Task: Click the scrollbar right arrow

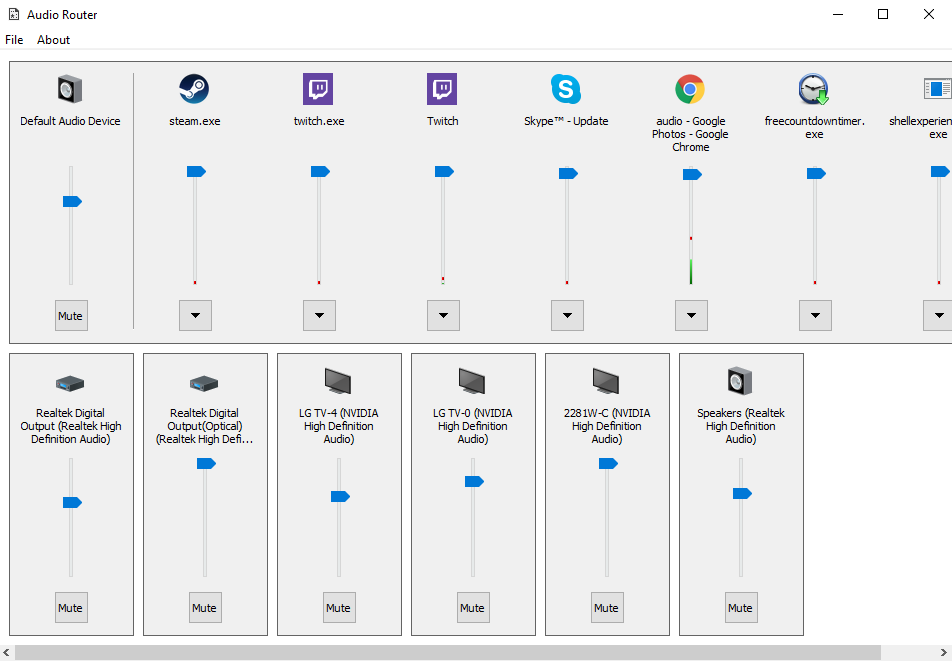Action: tap(944, 653)
